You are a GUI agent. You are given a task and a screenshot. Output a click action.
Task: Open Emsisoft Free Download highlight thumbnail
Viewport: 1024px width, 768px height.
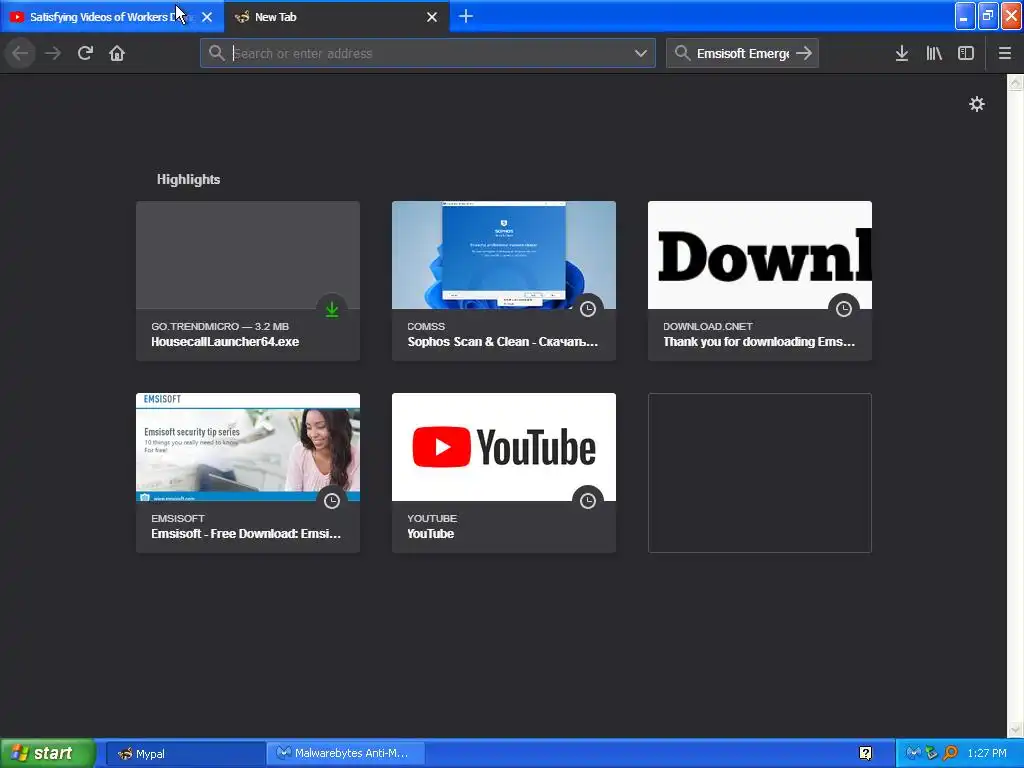[x=248, y=447]
